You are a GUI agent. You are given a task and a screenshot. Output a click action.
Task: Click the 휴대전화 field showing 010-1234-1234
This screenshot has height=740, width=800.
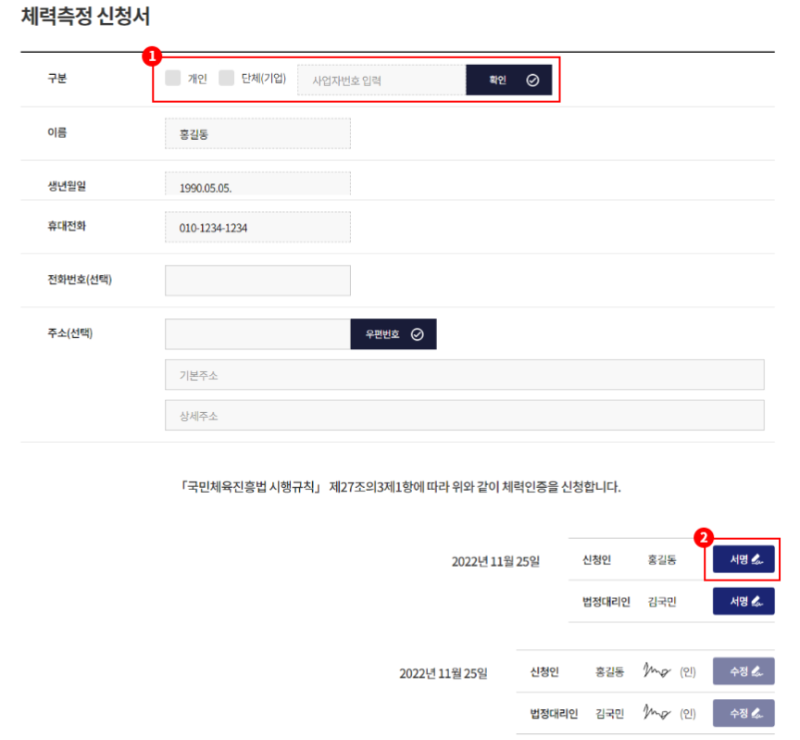tap(258, 227)
